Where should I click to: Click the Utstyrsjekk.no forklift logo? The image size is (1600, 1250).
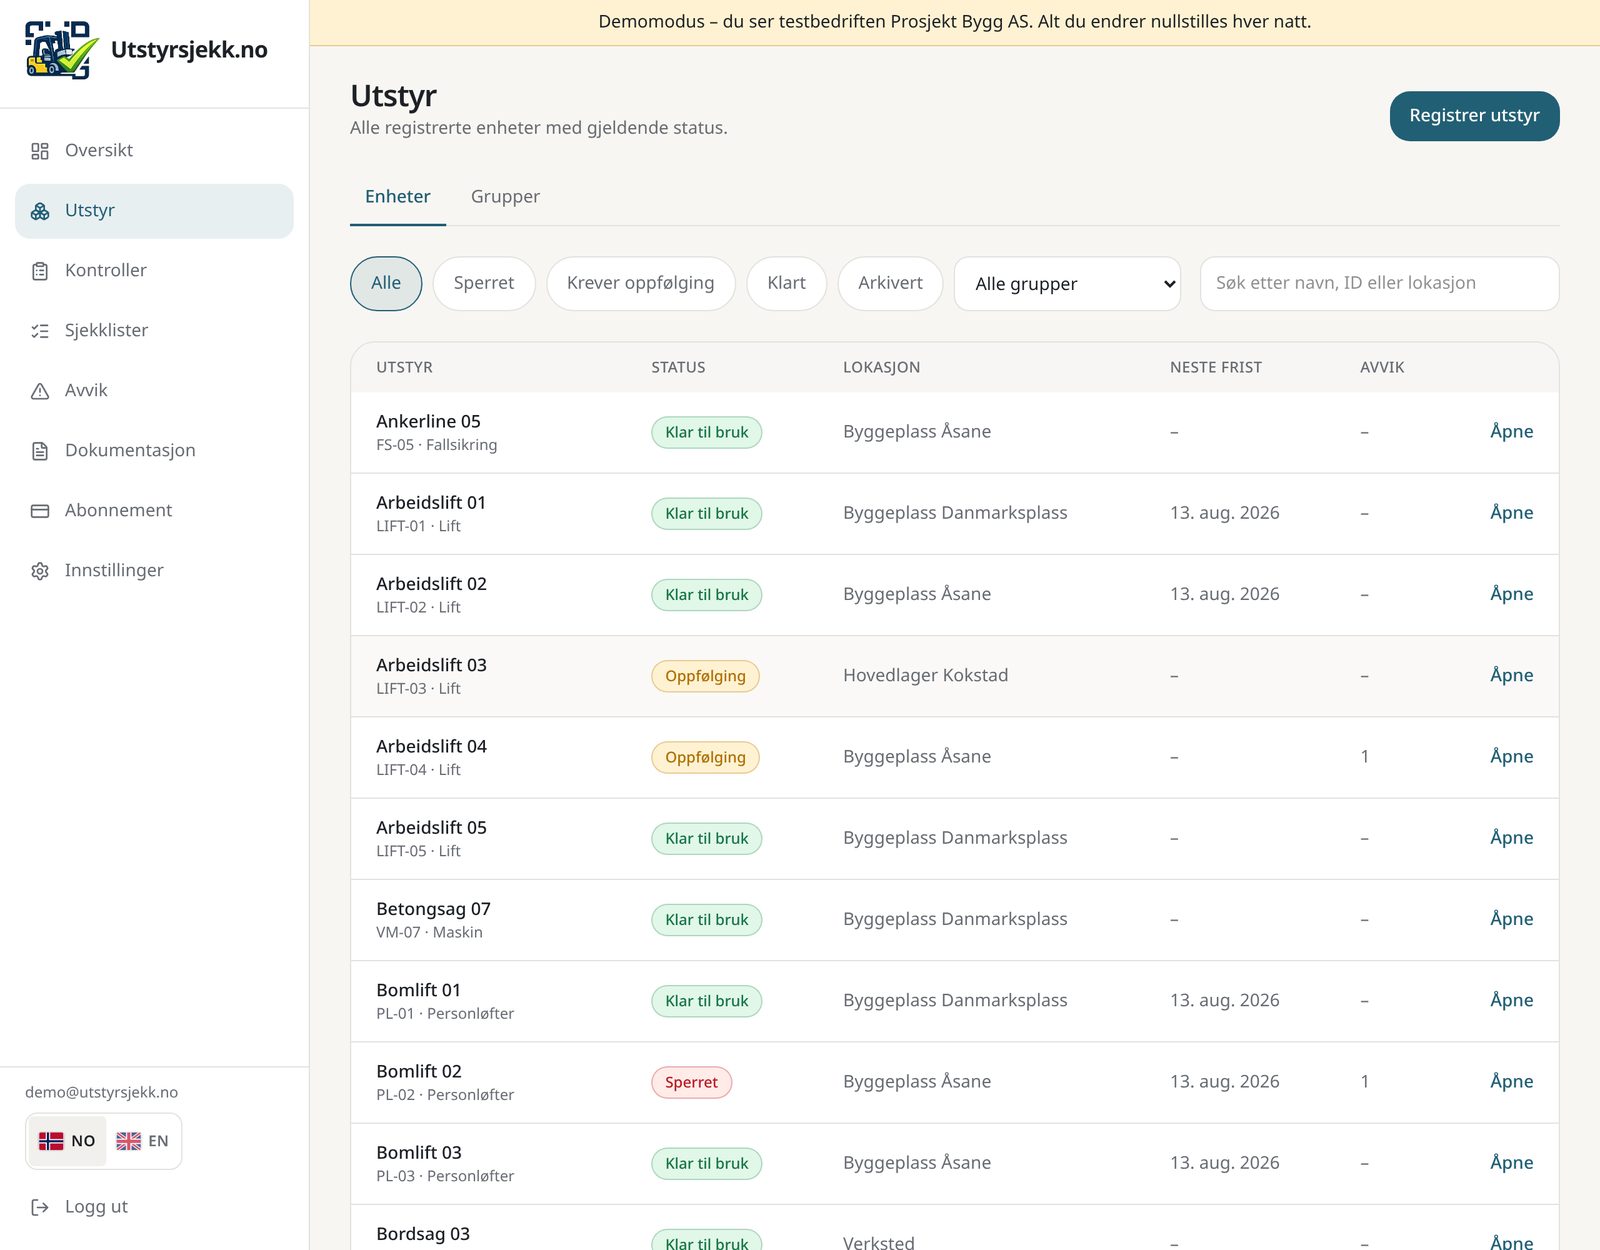61,50
